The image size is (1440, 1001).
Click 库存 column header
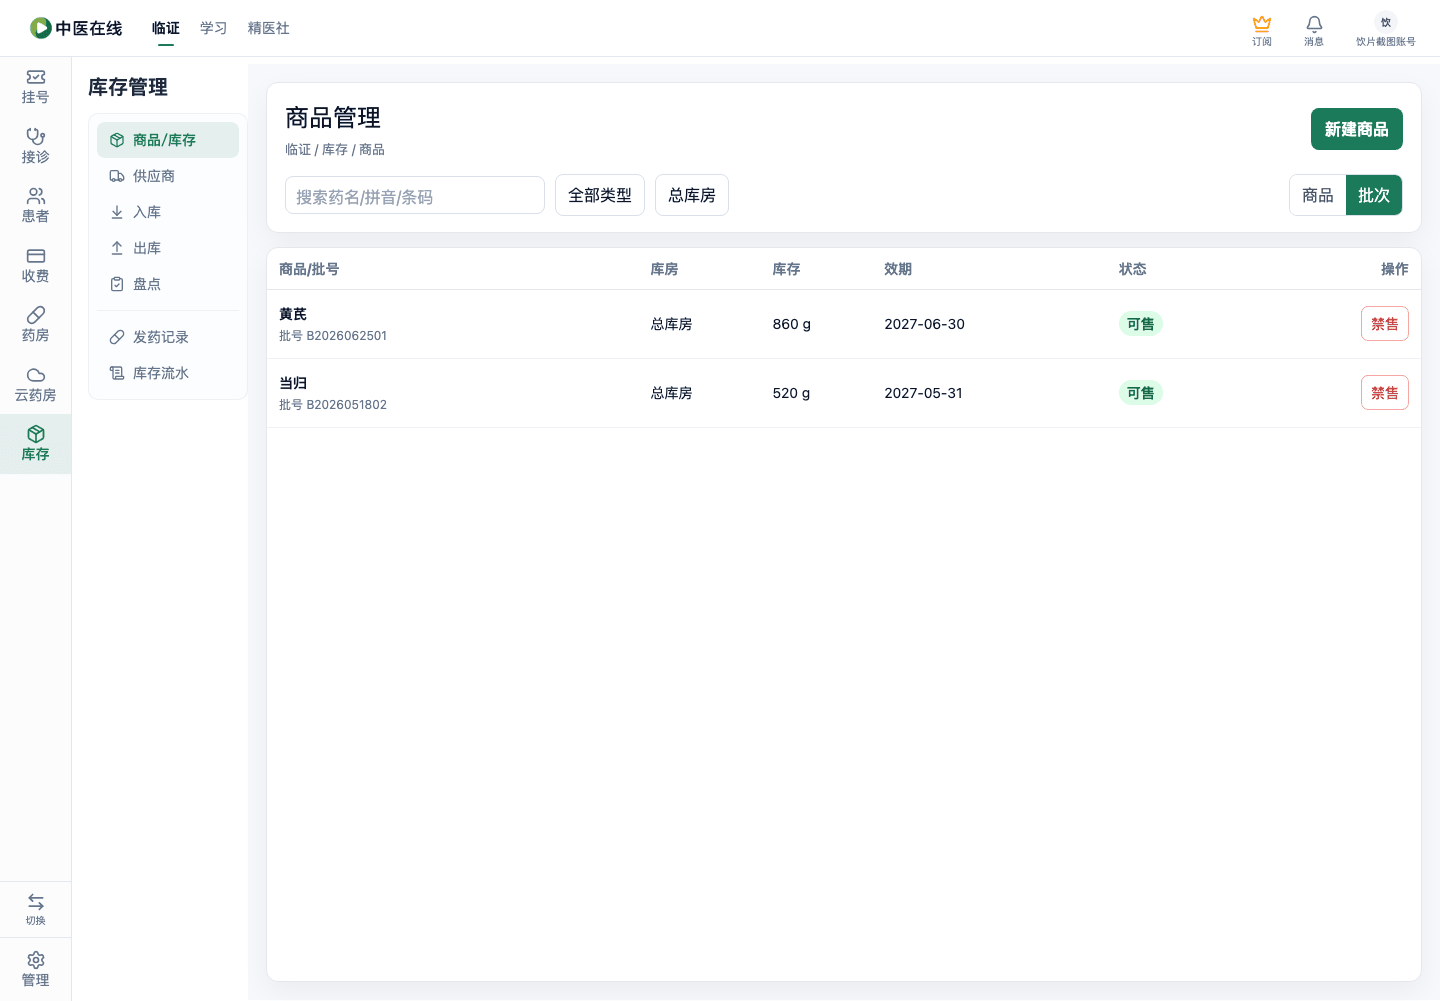(x=786, y=269)
